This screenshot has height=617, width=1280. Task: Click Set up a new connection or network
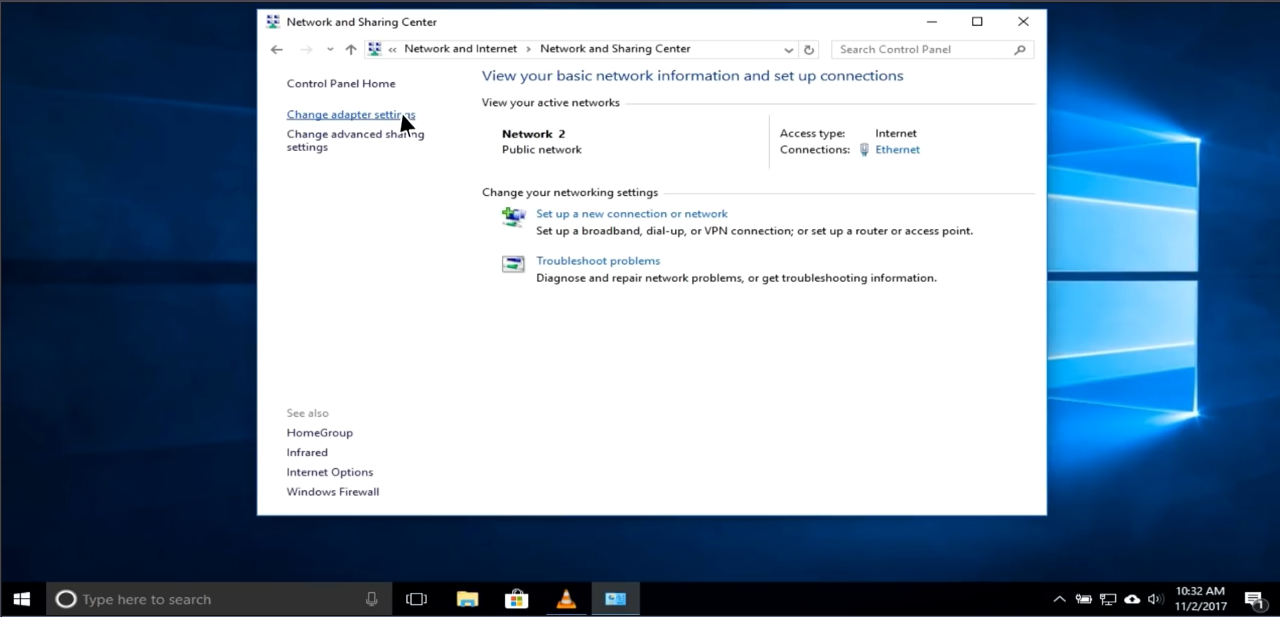632,214
